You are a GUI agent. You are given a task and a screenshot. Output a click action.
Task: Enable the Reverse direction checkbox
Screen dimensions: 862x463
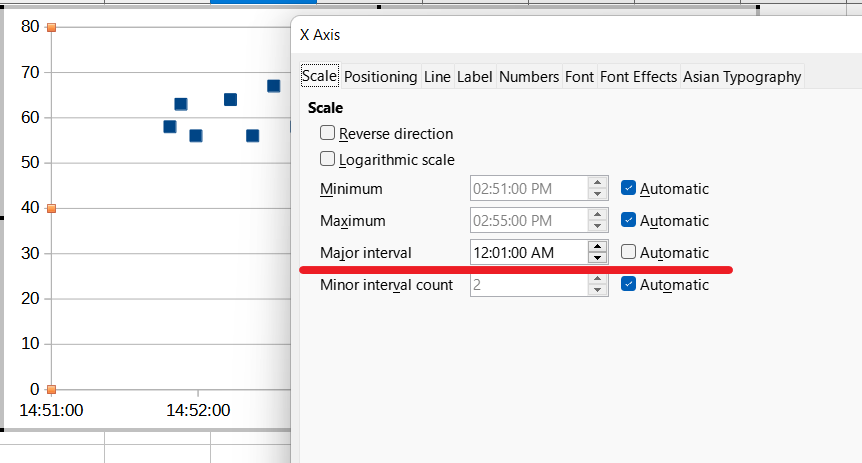[x=327, y=133]
